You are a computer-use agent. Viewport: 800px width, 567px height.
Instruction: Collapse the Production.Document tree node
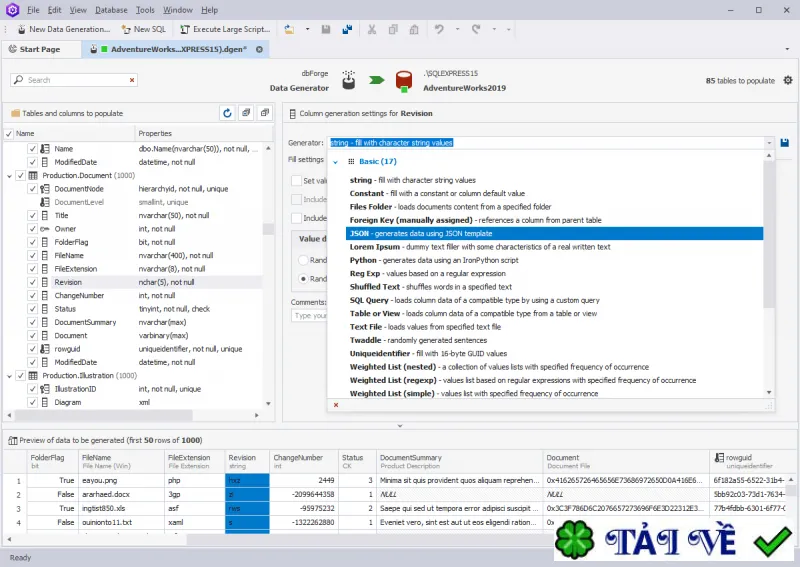(9, 176)
